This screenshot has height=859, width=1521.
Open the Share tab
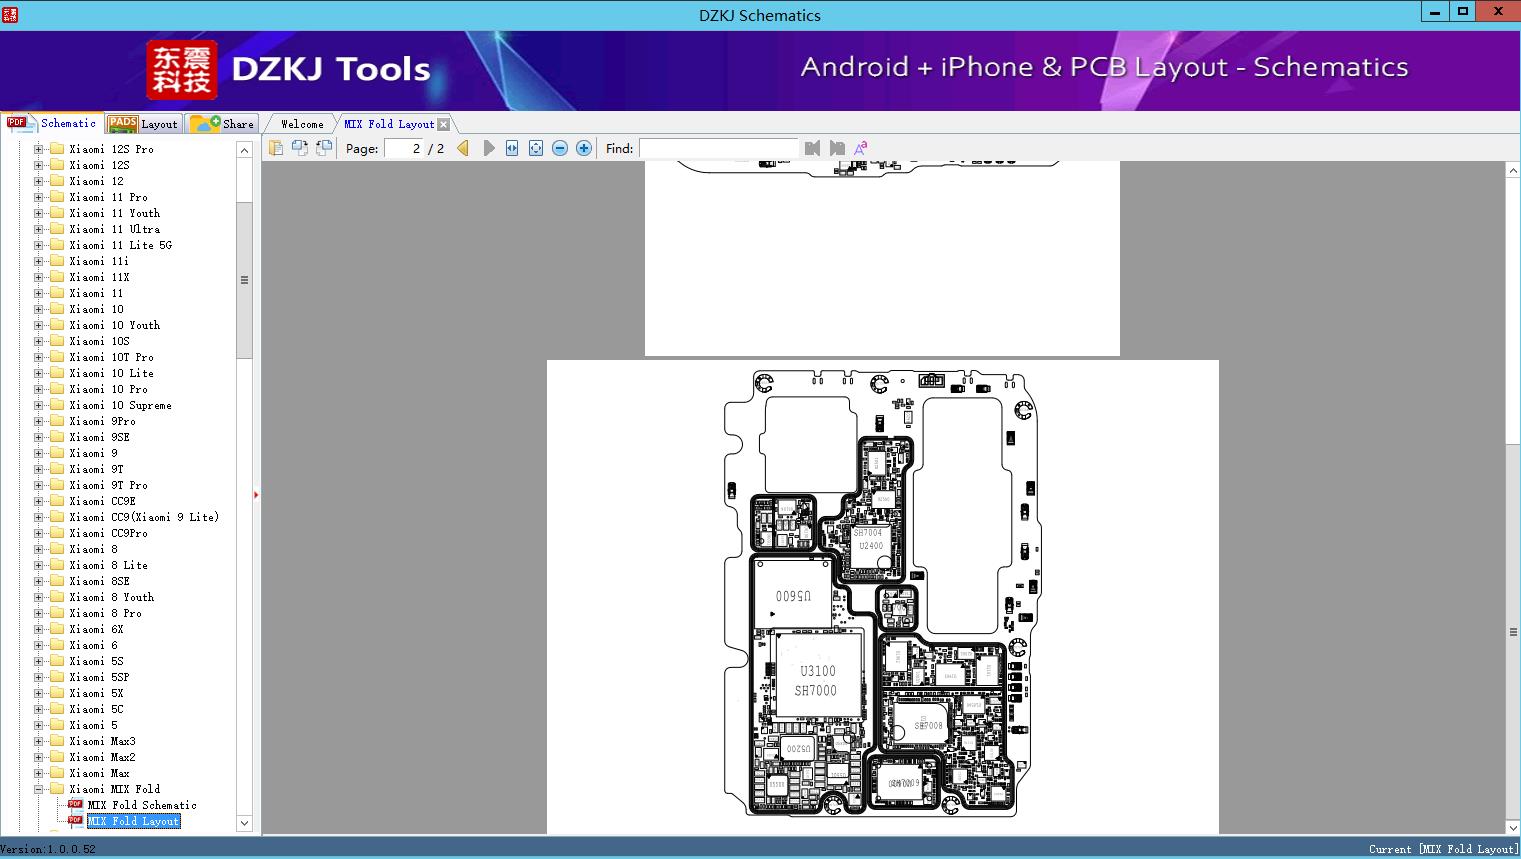coord(222,124)
